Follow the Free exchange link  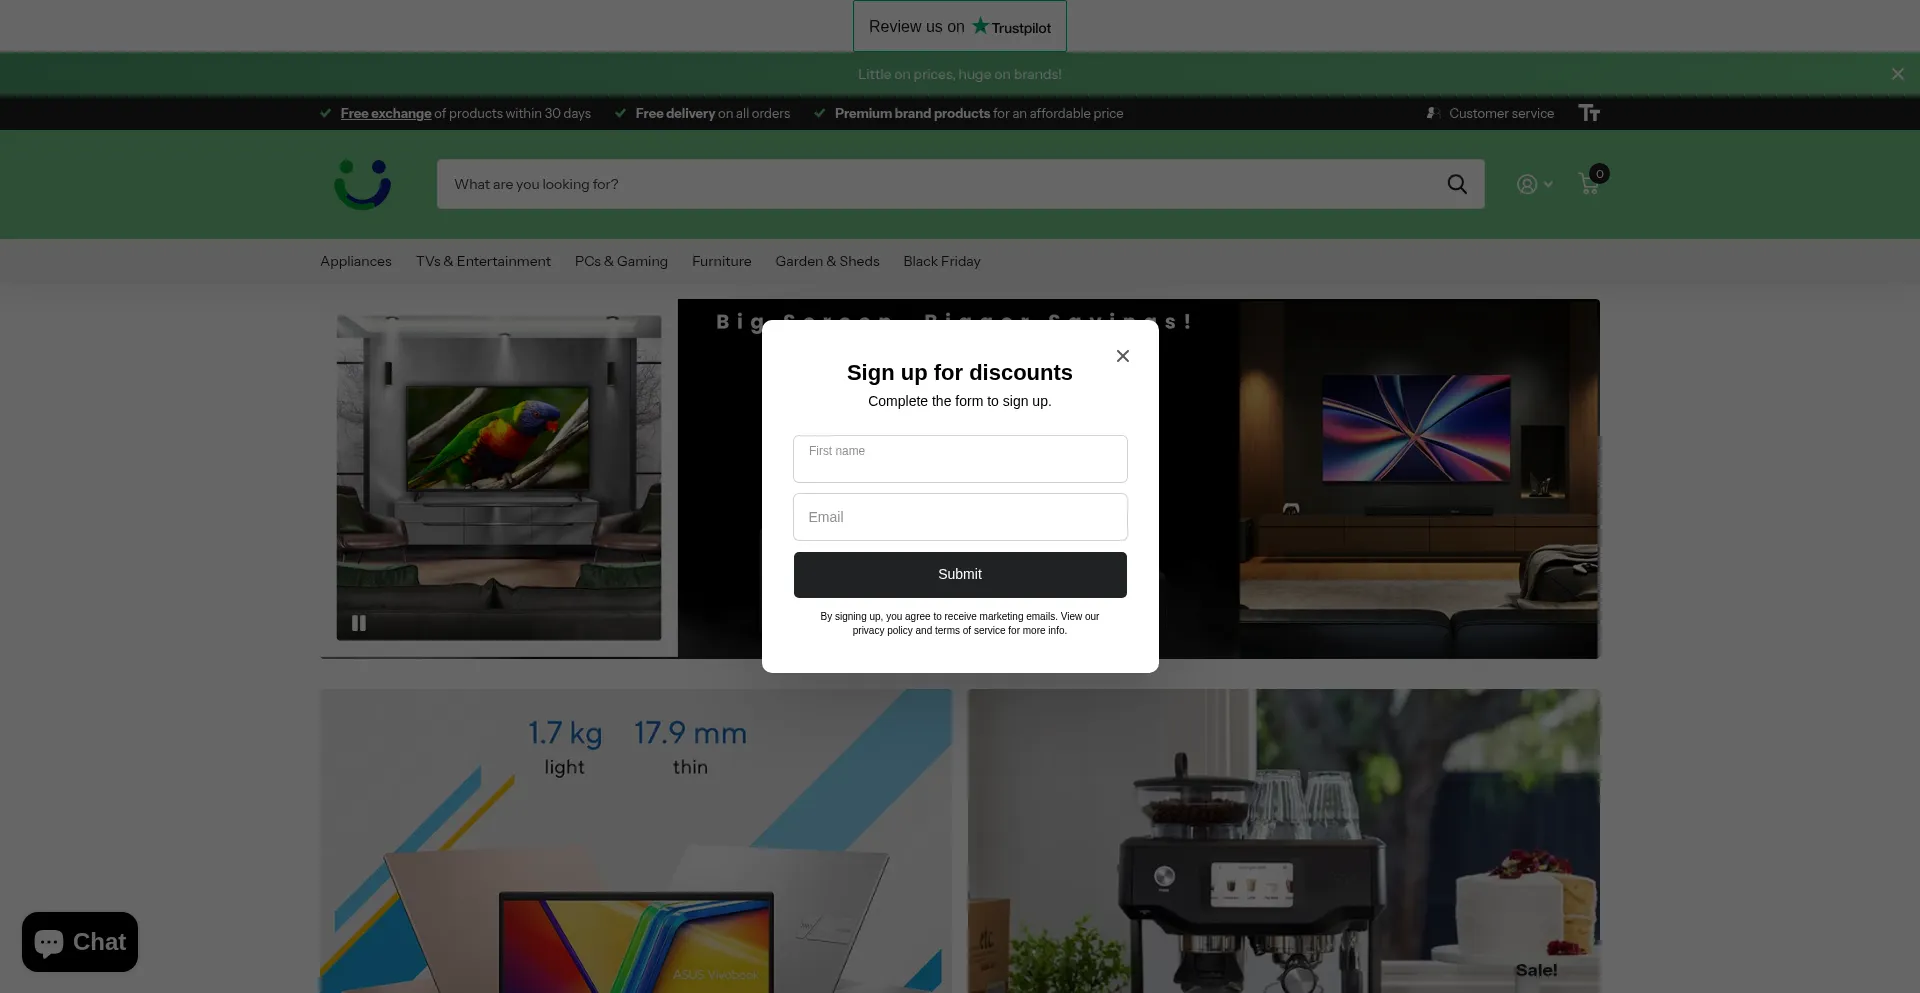(x=385, y=113)
